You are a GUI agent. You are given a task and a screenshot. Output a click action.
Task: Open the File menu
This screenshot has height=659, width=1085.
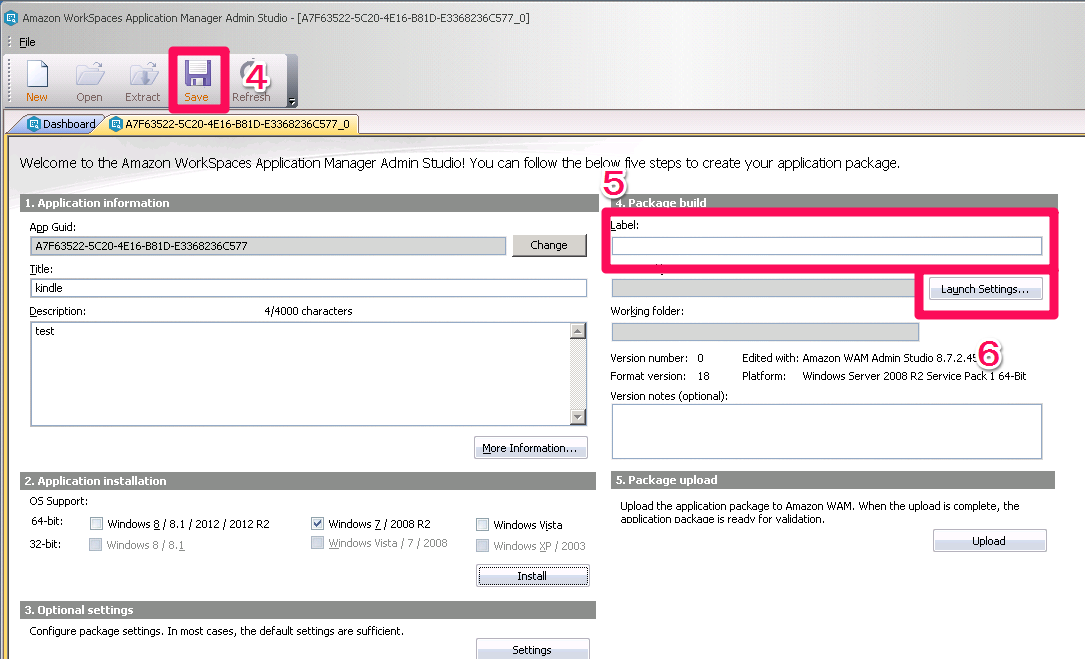27,42
